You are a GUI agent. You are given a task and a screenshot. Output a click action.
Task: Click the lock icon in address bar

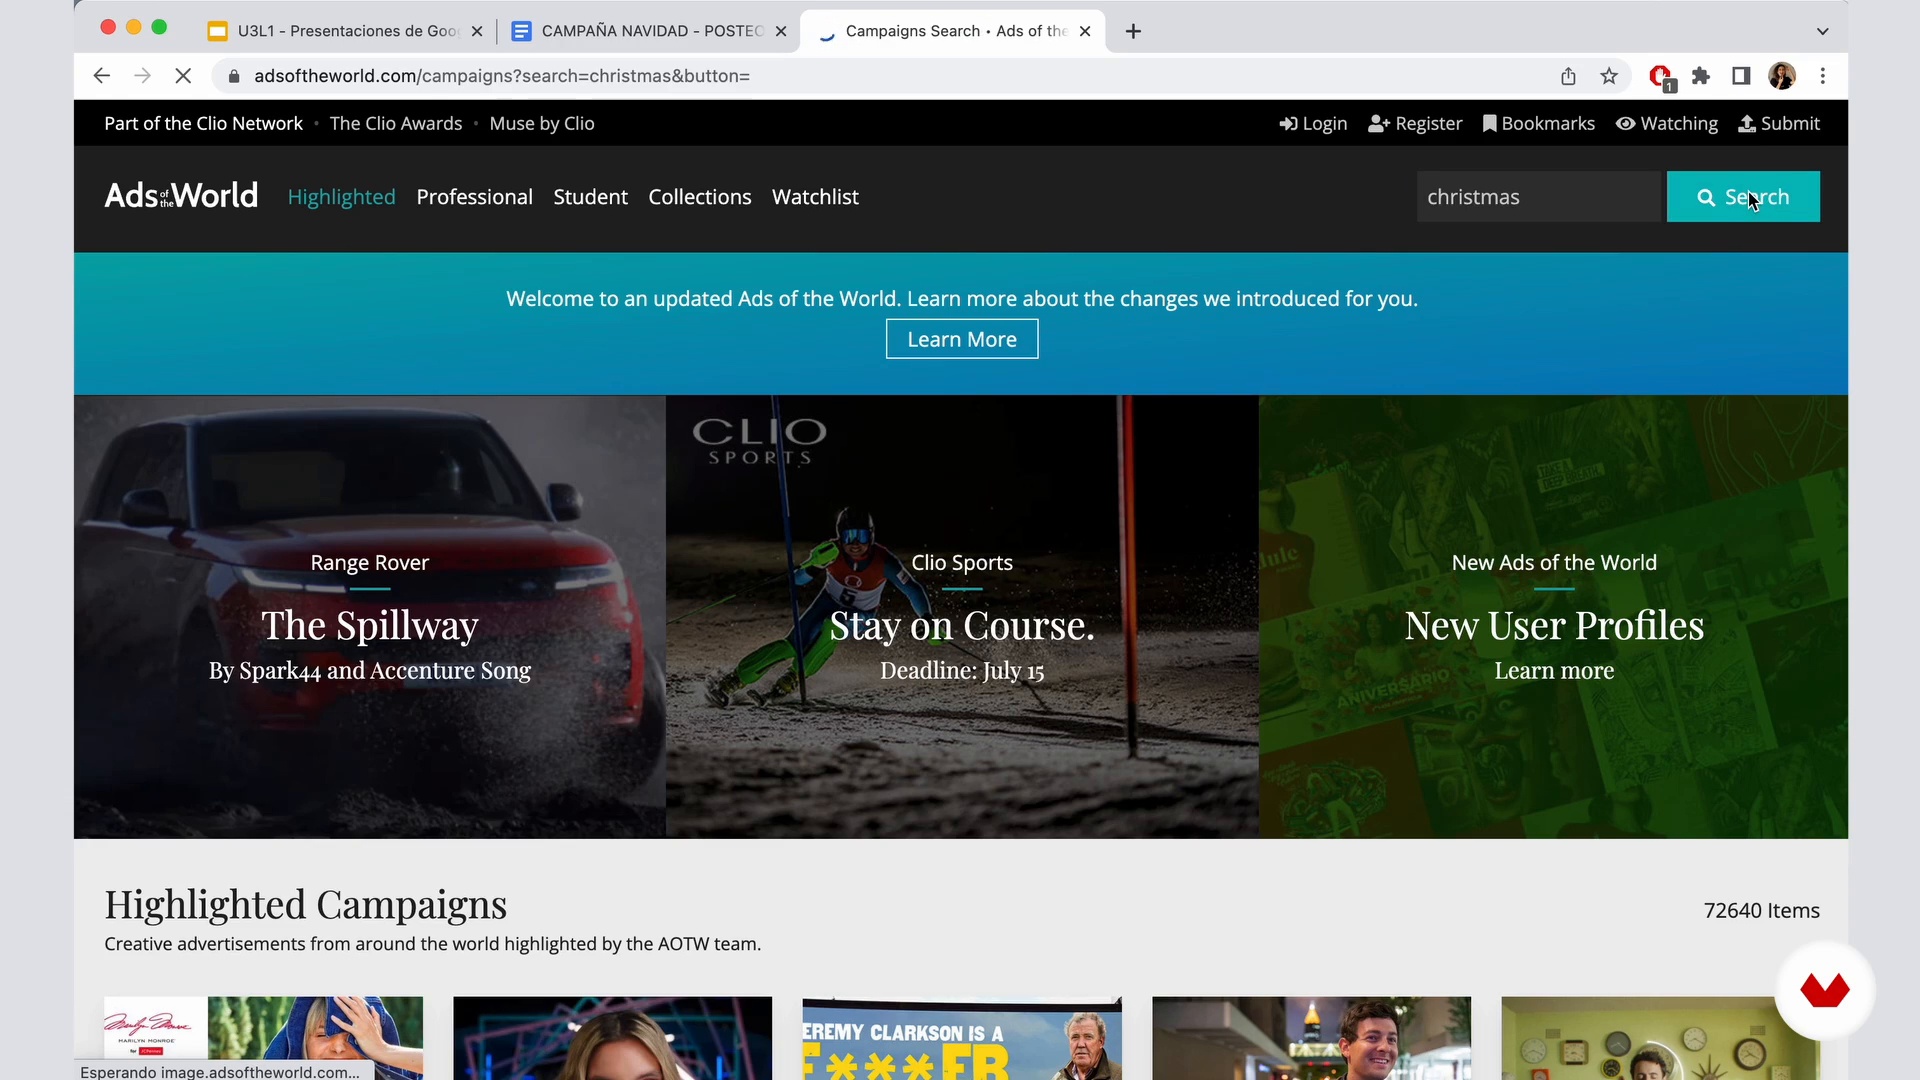tap(234, 76)
